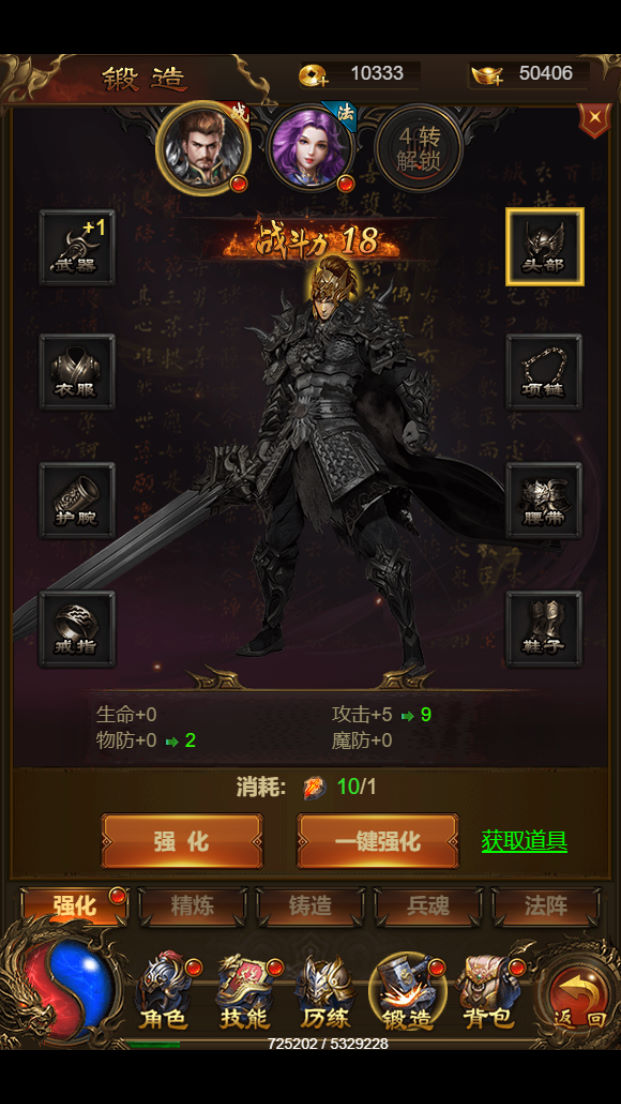Viewport: 621px width, 1104px height.
Task: Add gold ingots via the 50406 plus icon
Action: click(x=487, y=74)
